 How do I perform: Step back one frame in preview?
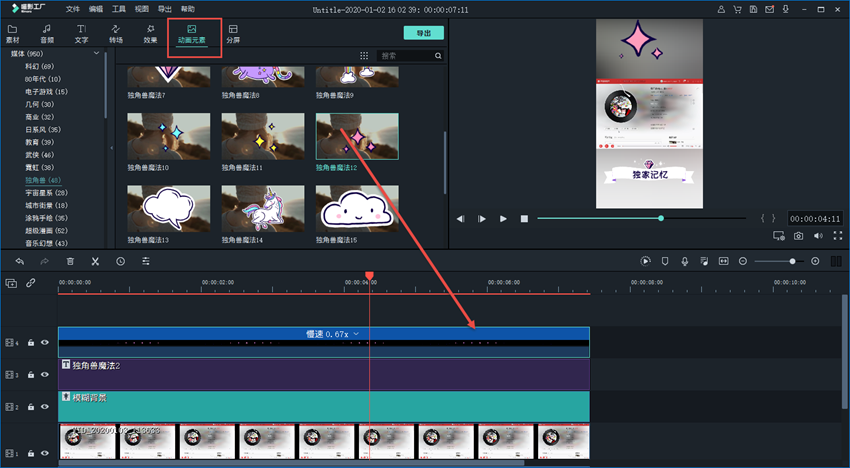click(x=461, y=219)
